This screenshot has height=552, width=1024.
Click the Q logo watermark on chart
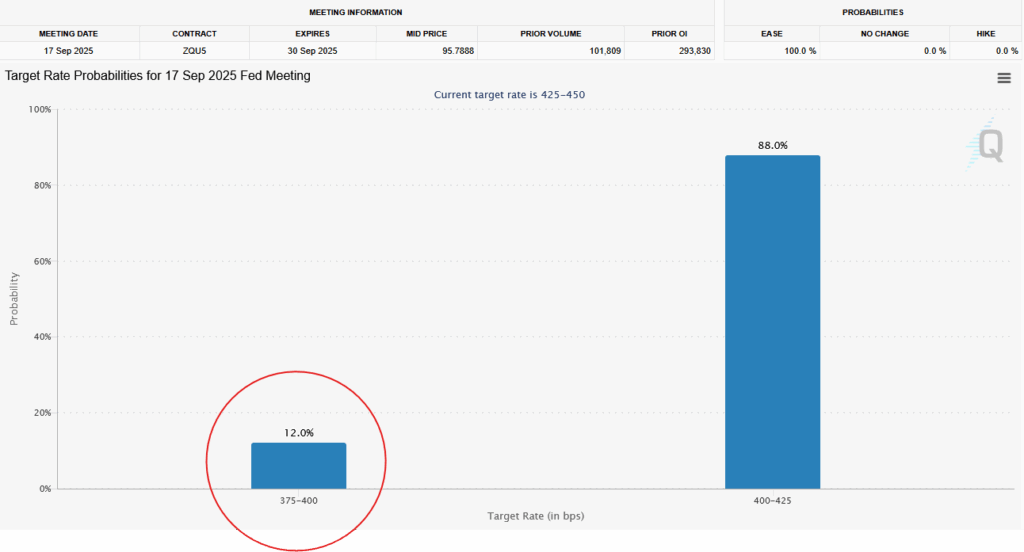tap(988, 145)
